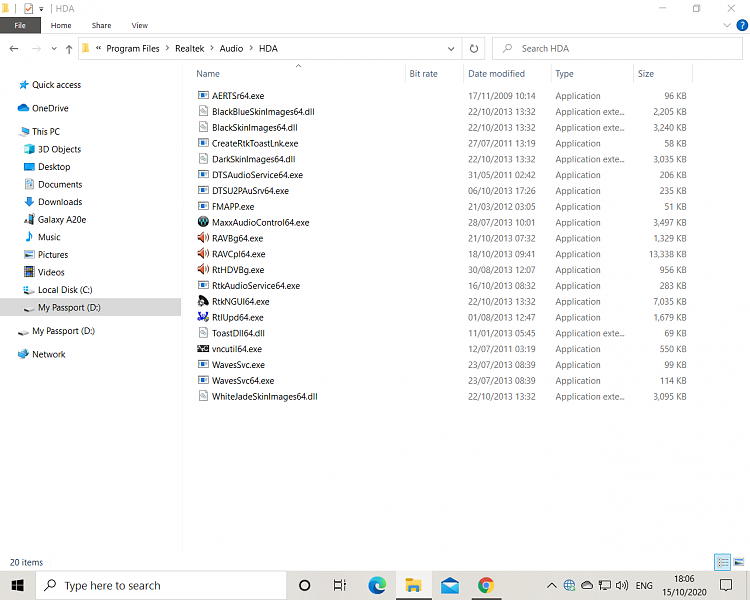Open Microsoft Edge from taskbar
750x600 pixels.
pyautogui.click(x=377, y=585)
